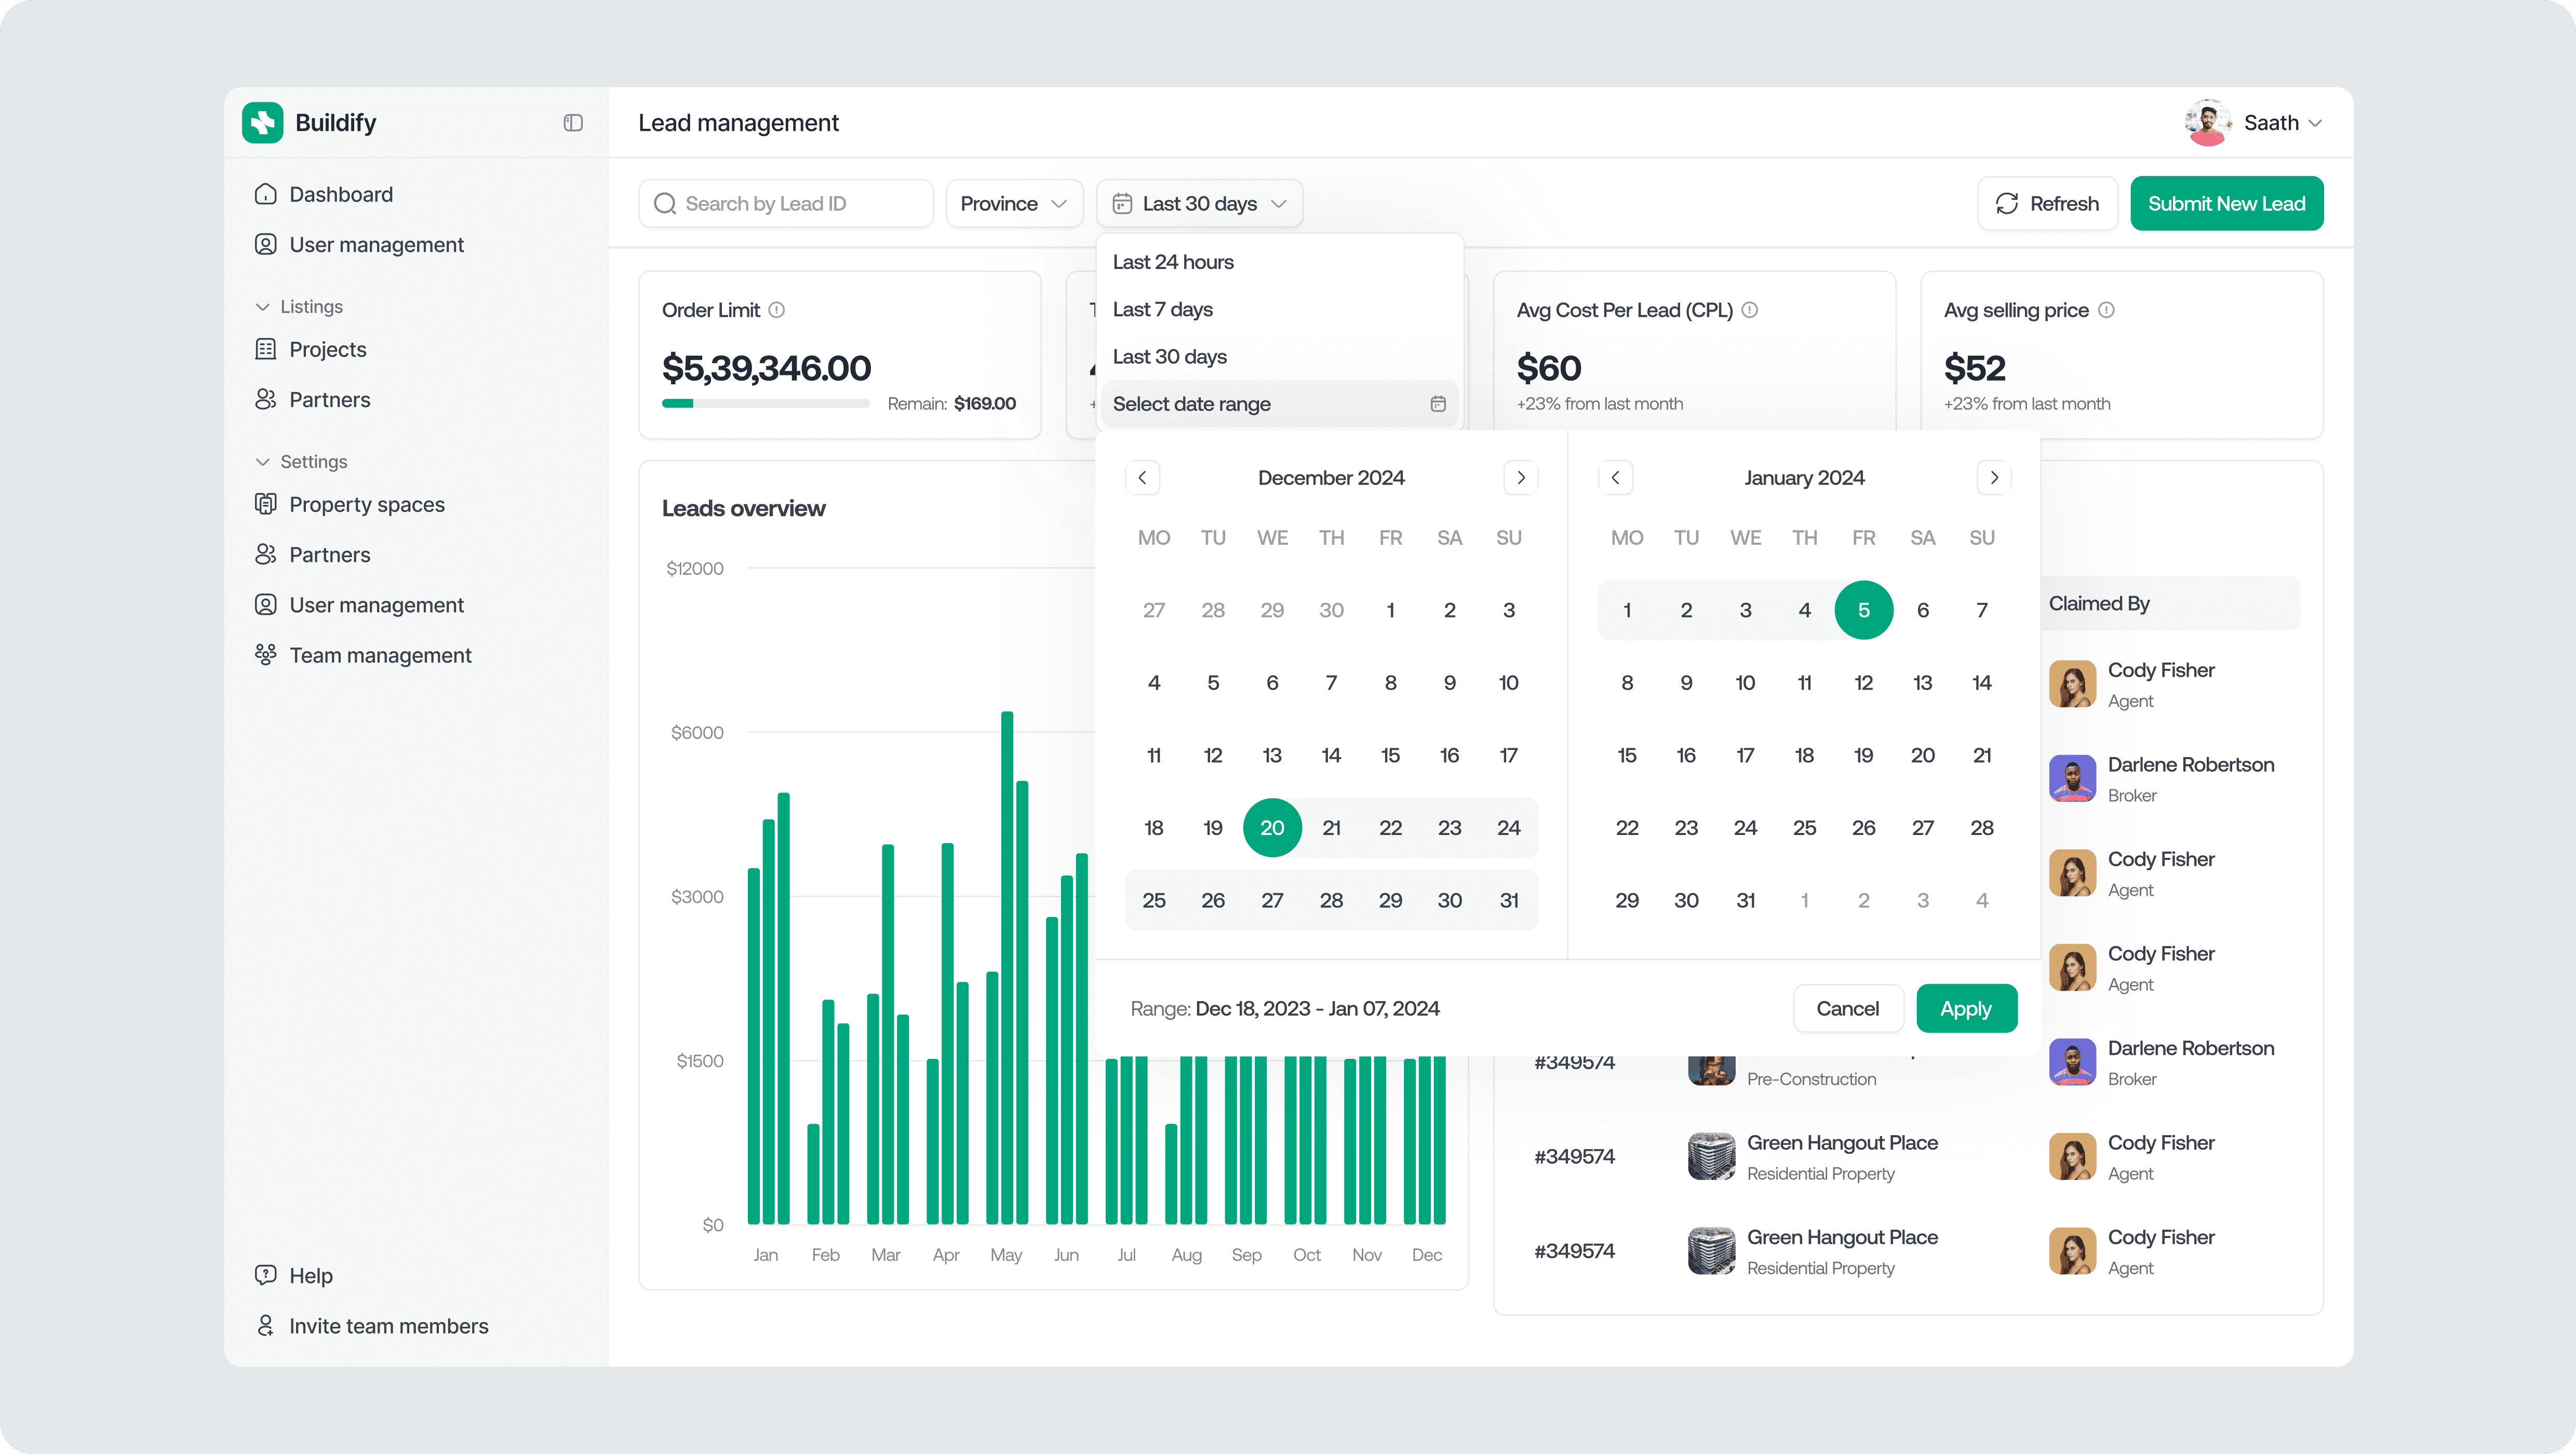Open Projects under Listings
Viewport: 2576px width, 1454px height.
pos(328,349)
